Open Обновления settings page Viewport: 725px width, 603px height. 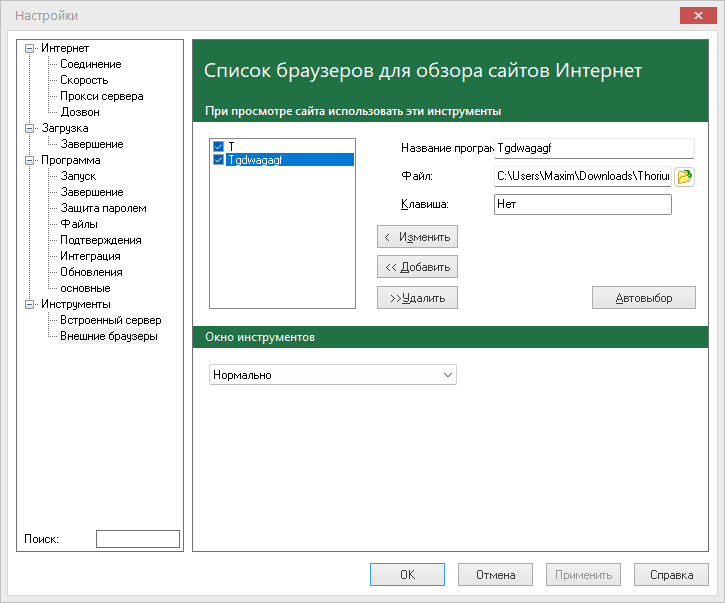(x=91, y=272)
